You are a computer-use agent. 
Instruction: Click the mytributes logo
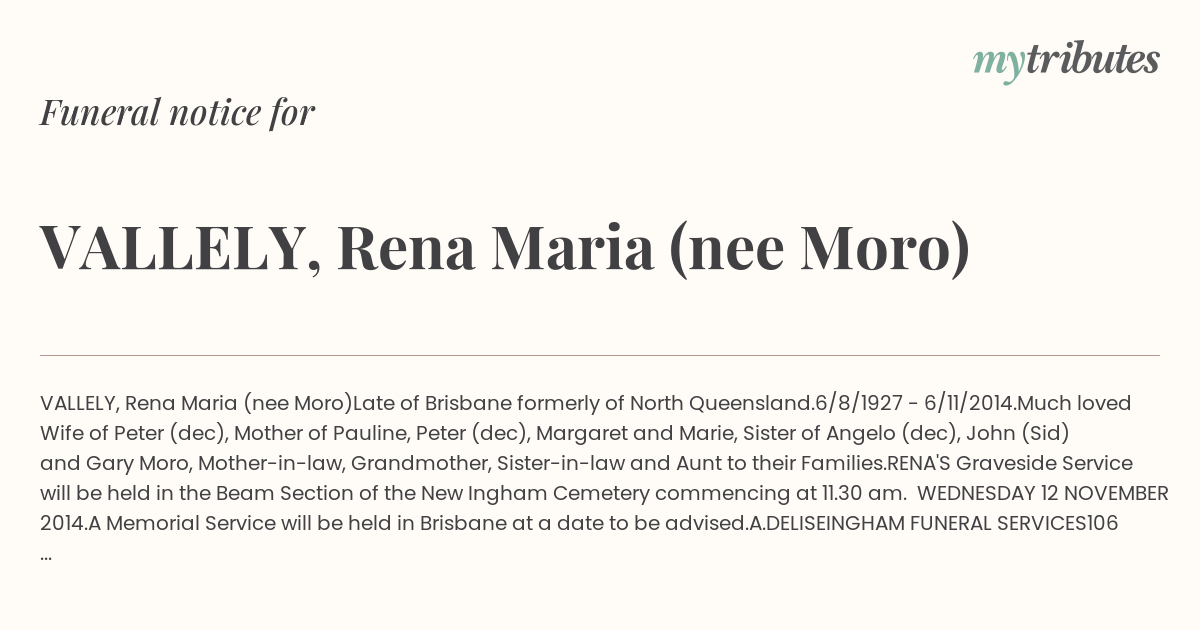coord(1065,60)
